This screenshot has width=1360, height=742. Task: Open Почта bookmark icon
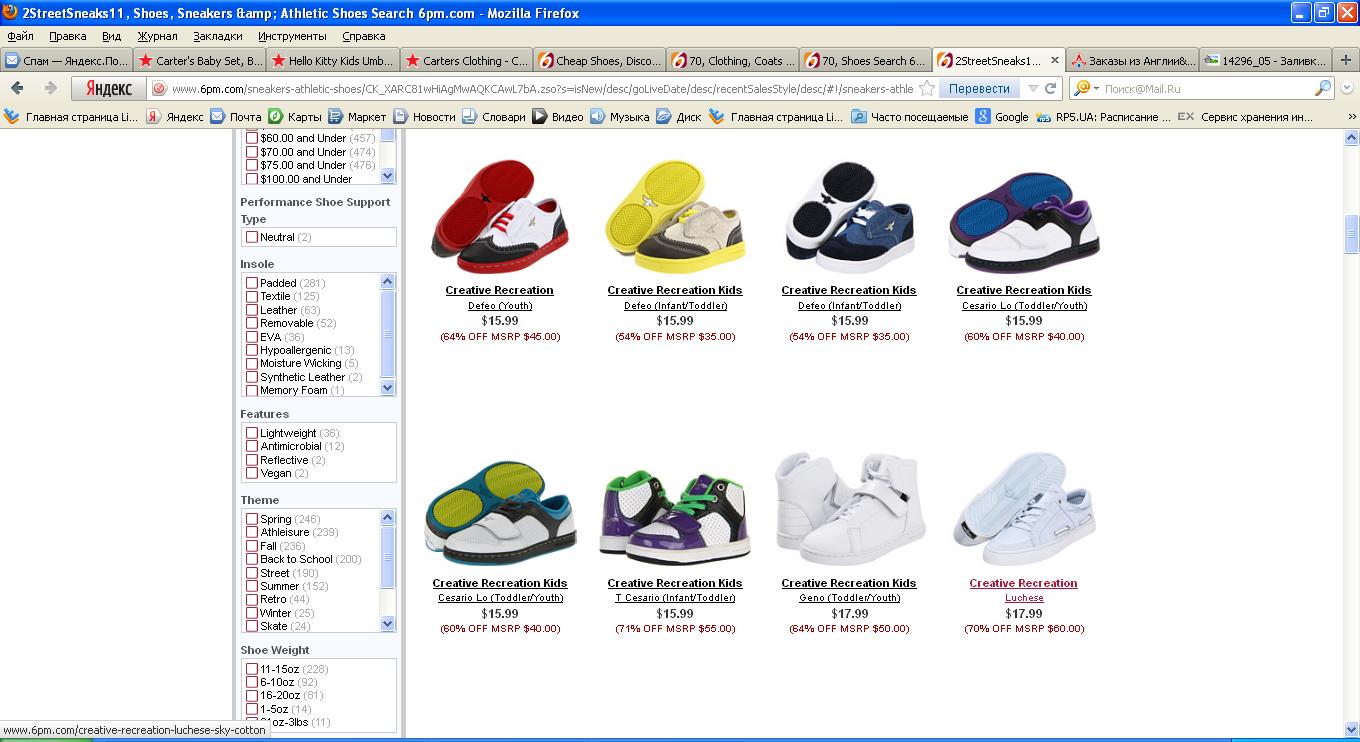[x=219, y=117]
